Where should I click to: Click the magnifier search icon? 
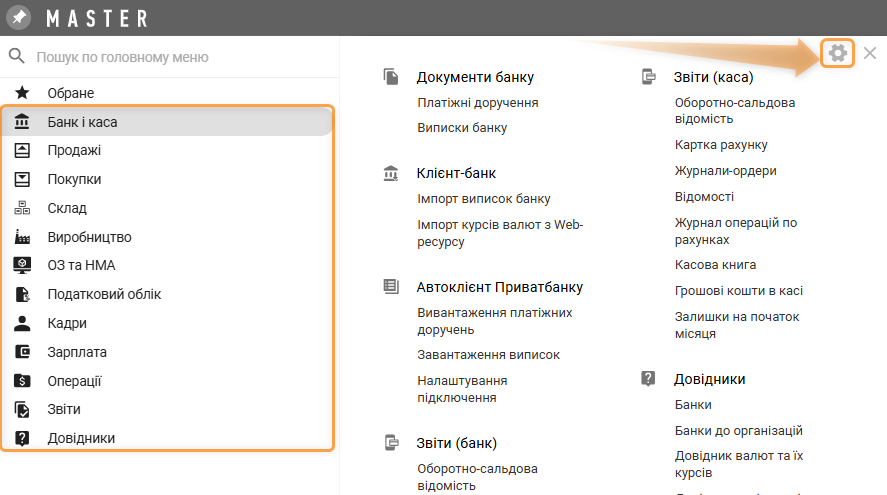click(16, 57)
